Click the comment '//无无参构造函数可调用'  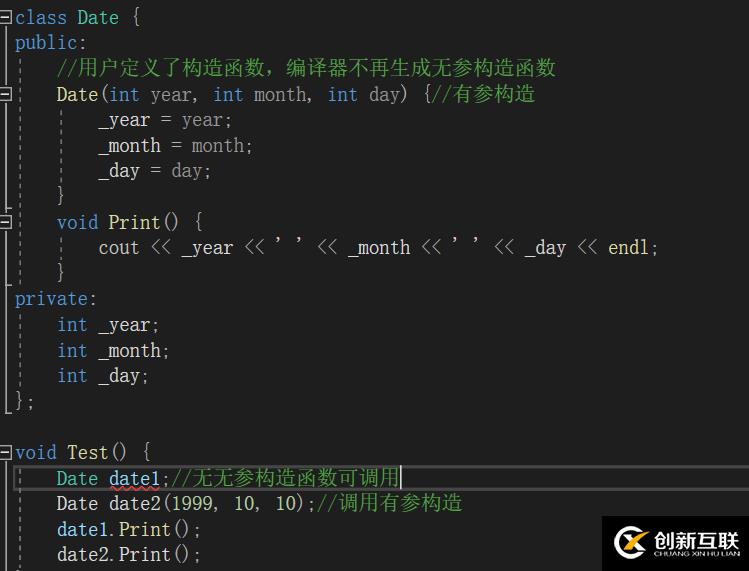(x=285, y=477)
